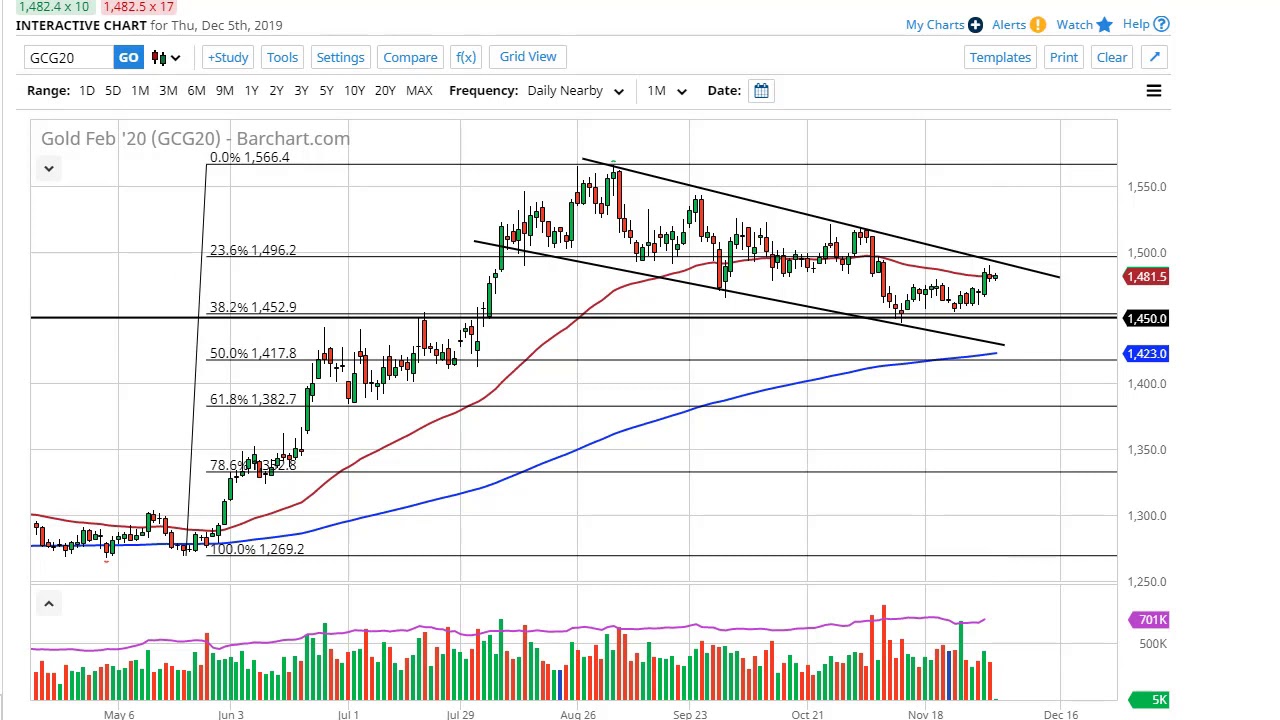
Task: Expand chart to full screen with the arrow icon
Action: coord(1154,57)
